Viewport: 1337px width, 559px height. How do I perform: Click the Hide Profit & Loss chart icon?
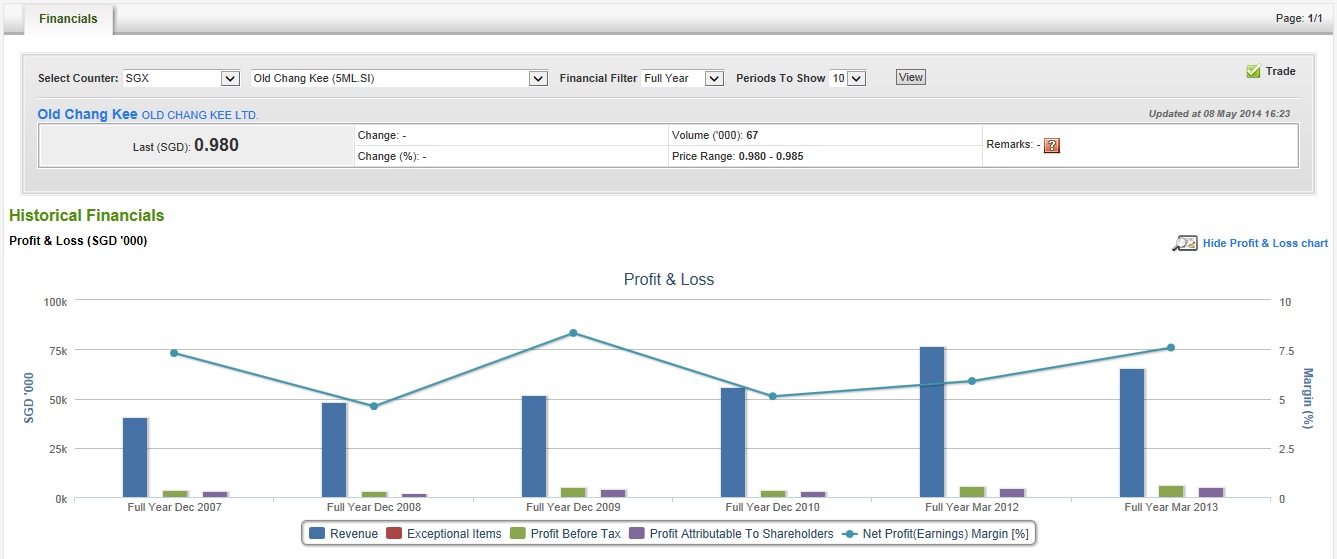tap(1184, 243)
